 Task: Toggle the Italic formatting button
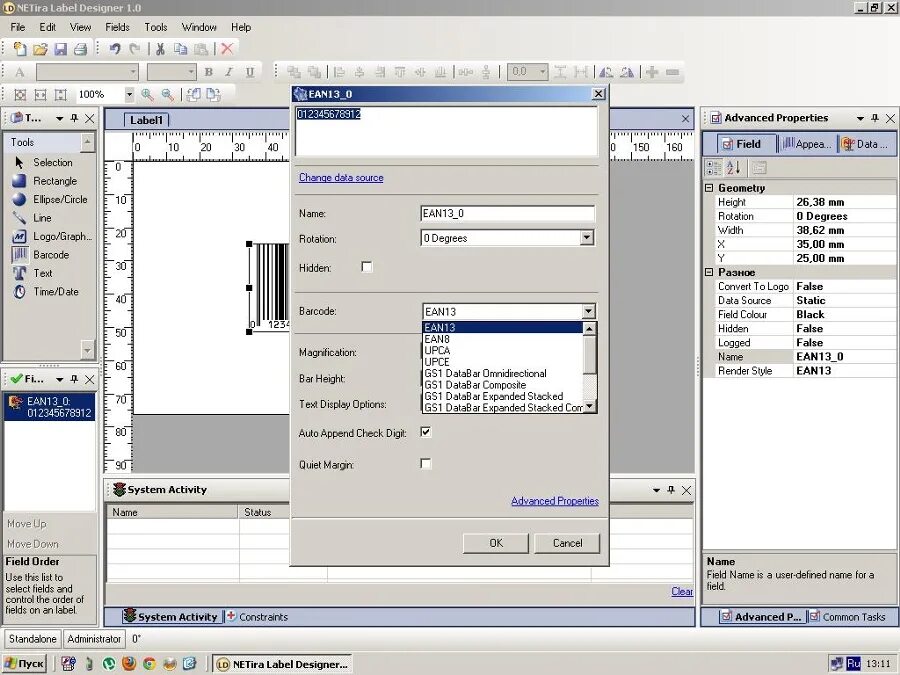click(x=229, y=72)
